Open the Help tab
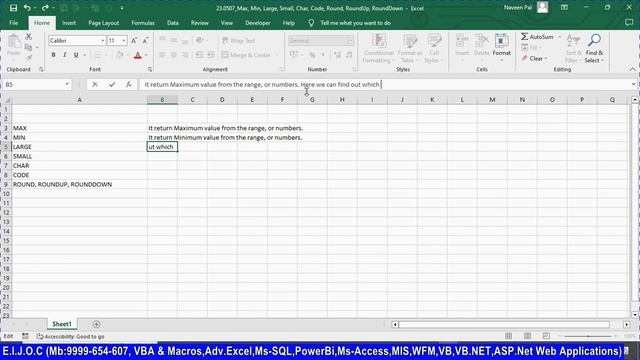 pos(289,23)
